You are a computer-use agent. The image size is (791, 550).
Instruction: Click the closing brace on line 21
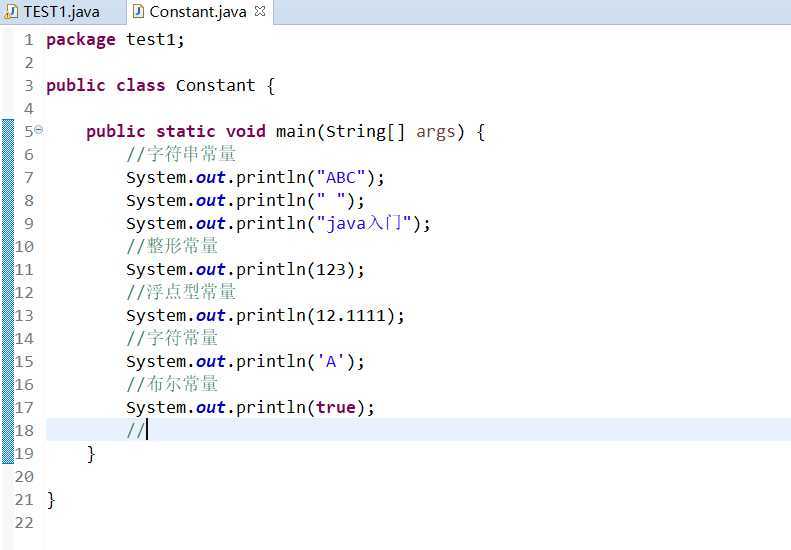[51, 500]
